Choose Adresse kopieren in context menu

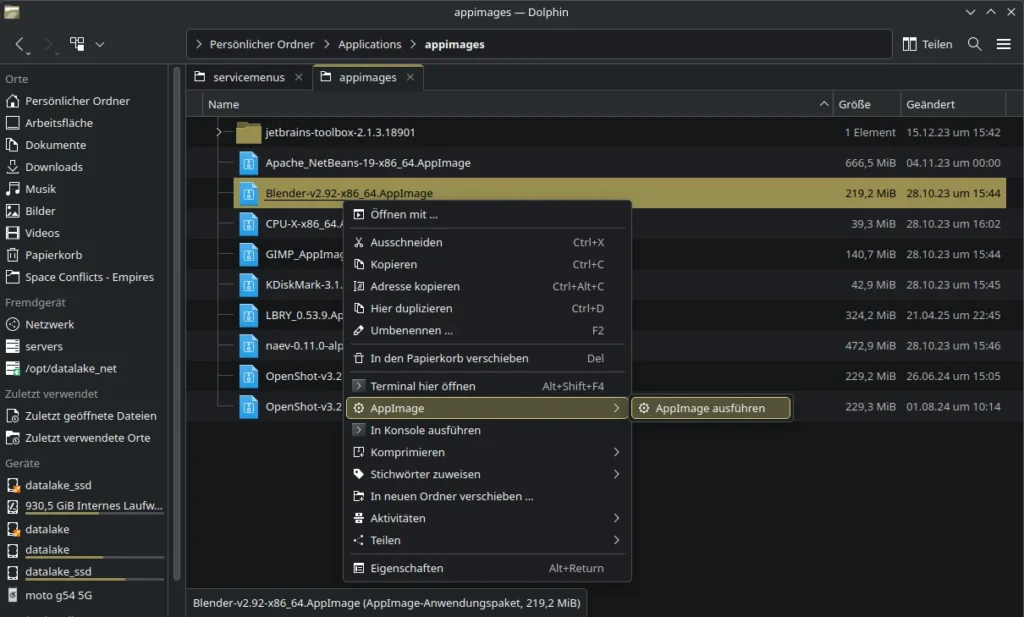click(x=487, y=287)
